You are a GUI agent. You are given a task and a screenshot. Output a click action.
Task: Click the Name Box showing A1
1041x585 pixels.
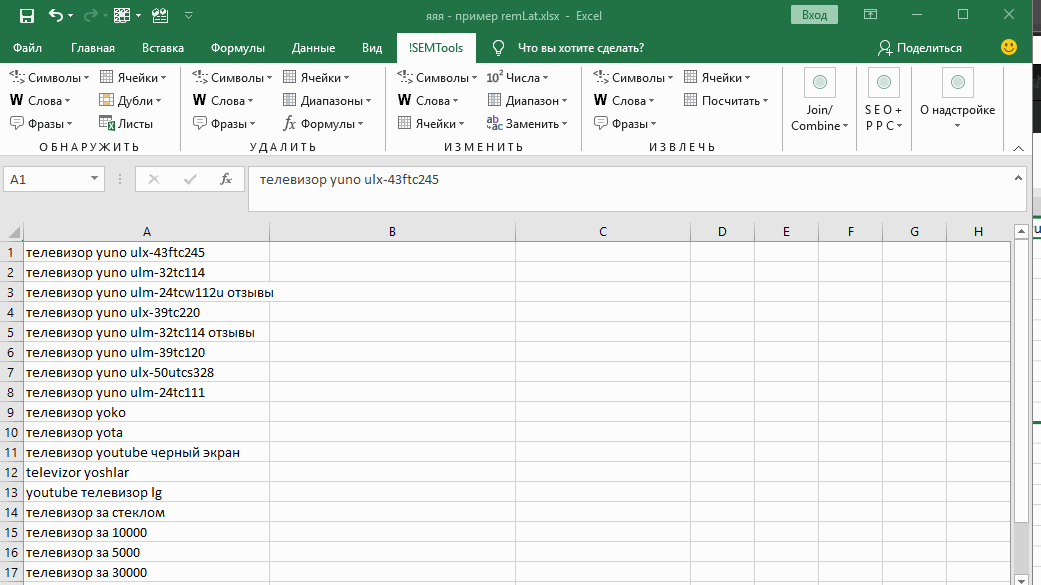pyautogui.click(x=45, y=179)
